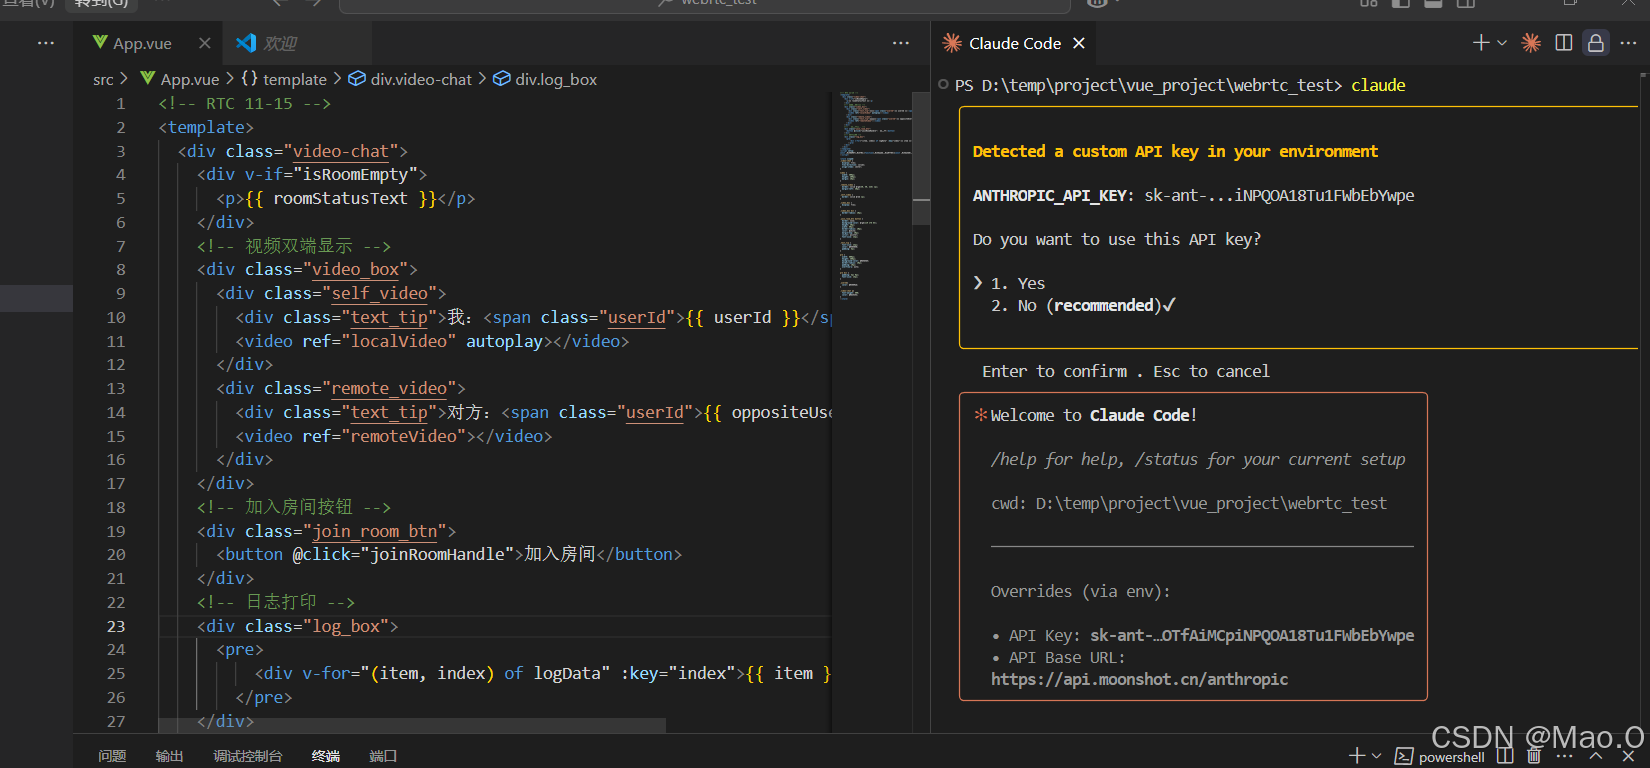The image size is (1650, 768).
Task: Open the 终端 panel tab
Action: coord(326,756)
